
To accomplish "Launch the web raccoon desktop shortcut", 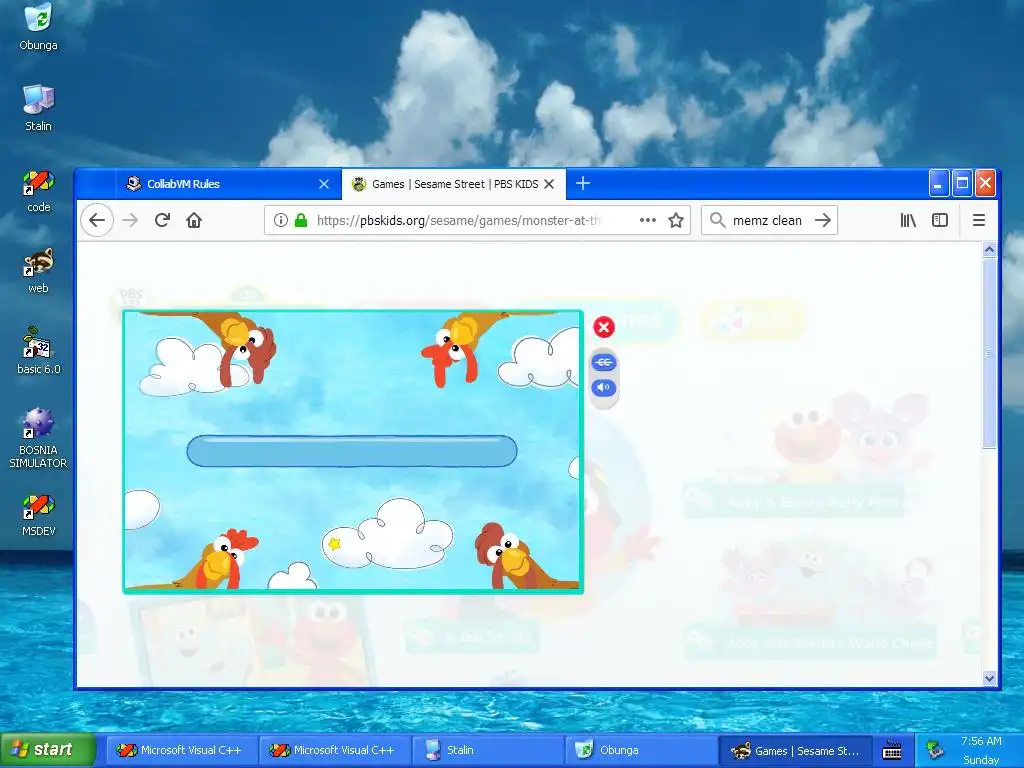I will pos(39,270).
